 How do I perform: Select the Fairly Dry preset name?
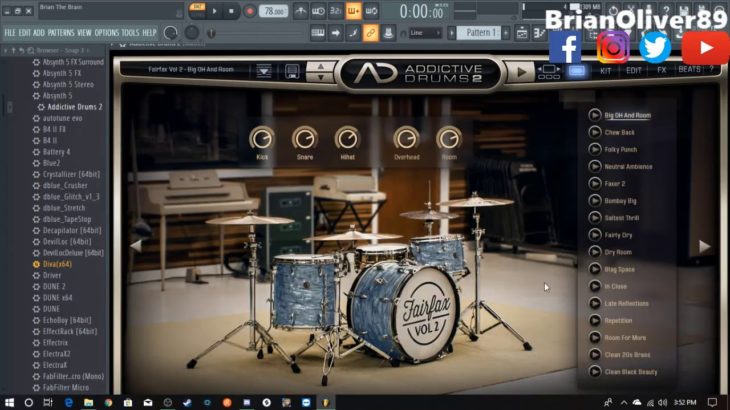[x=618, y=235]
